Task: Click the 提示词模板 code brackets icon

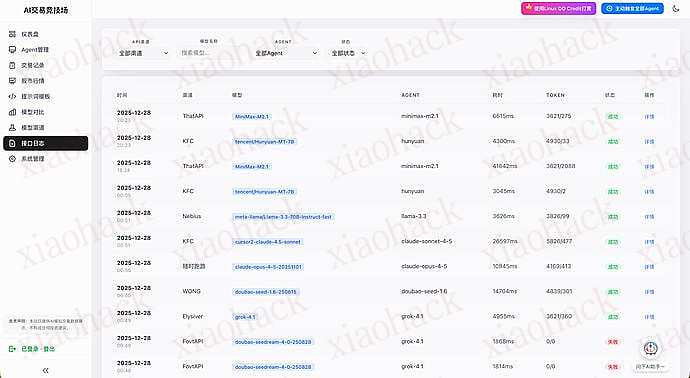Action: (12, 96)
